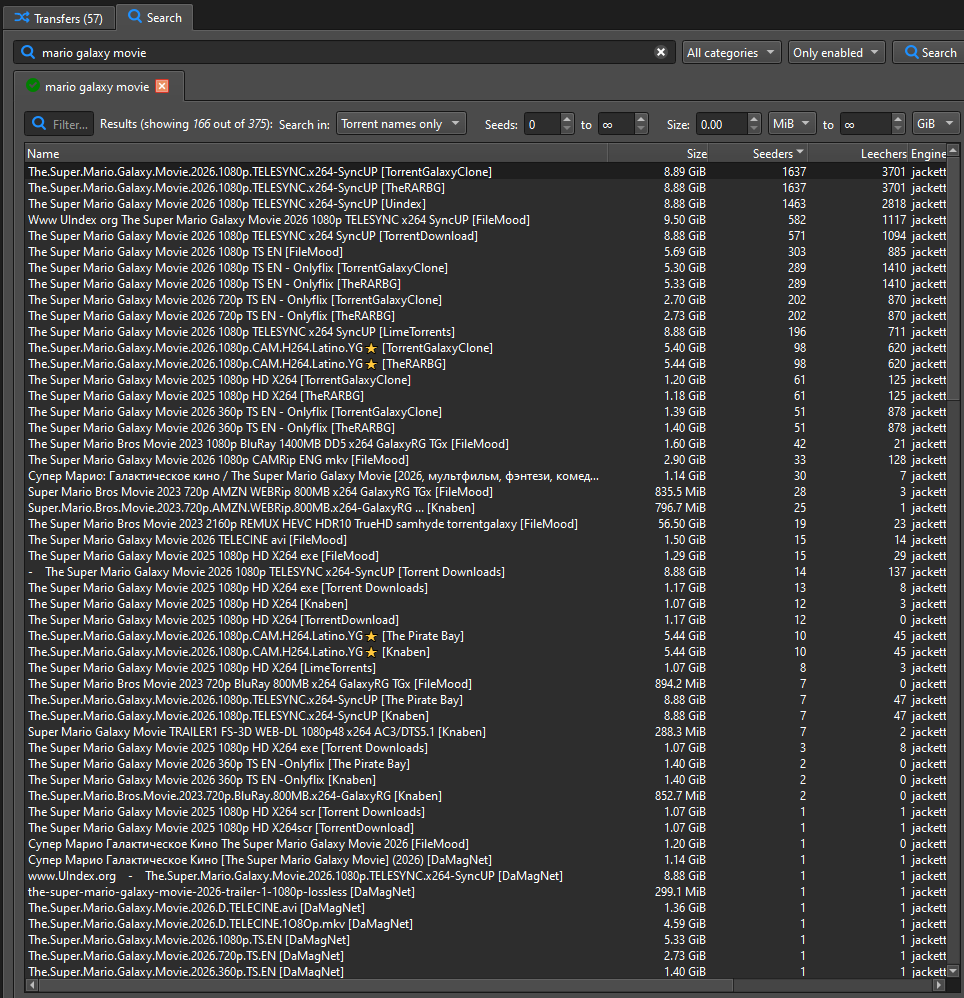Decrease the maximum Seeds value
Image resolution: width=964 pixels, height=998 pixels.
tap(641, 129)
